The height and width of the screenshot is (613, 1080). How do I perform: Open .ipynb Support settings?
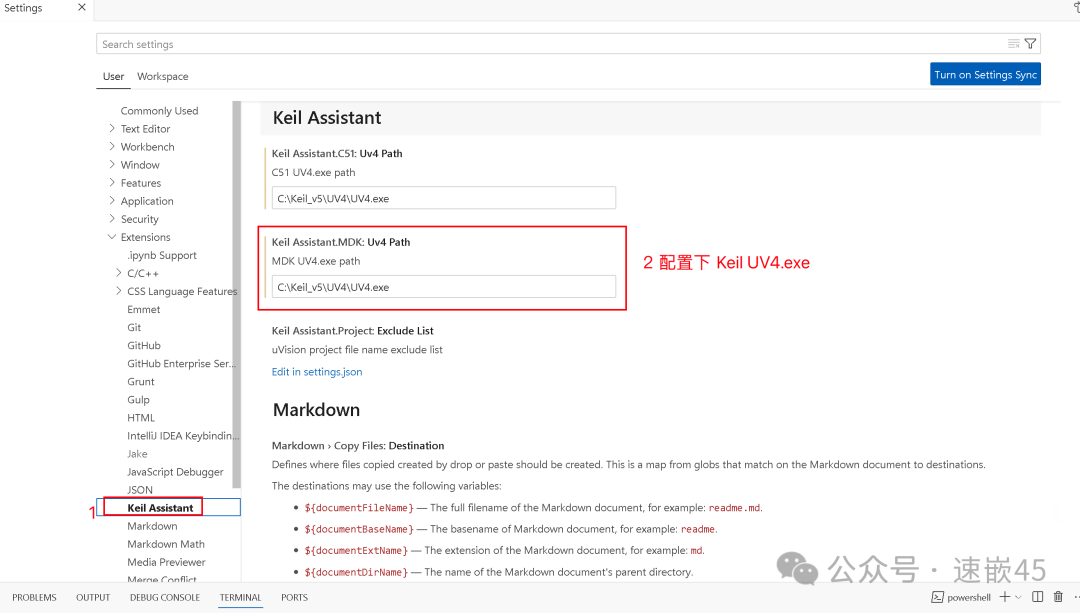[162, 256]
